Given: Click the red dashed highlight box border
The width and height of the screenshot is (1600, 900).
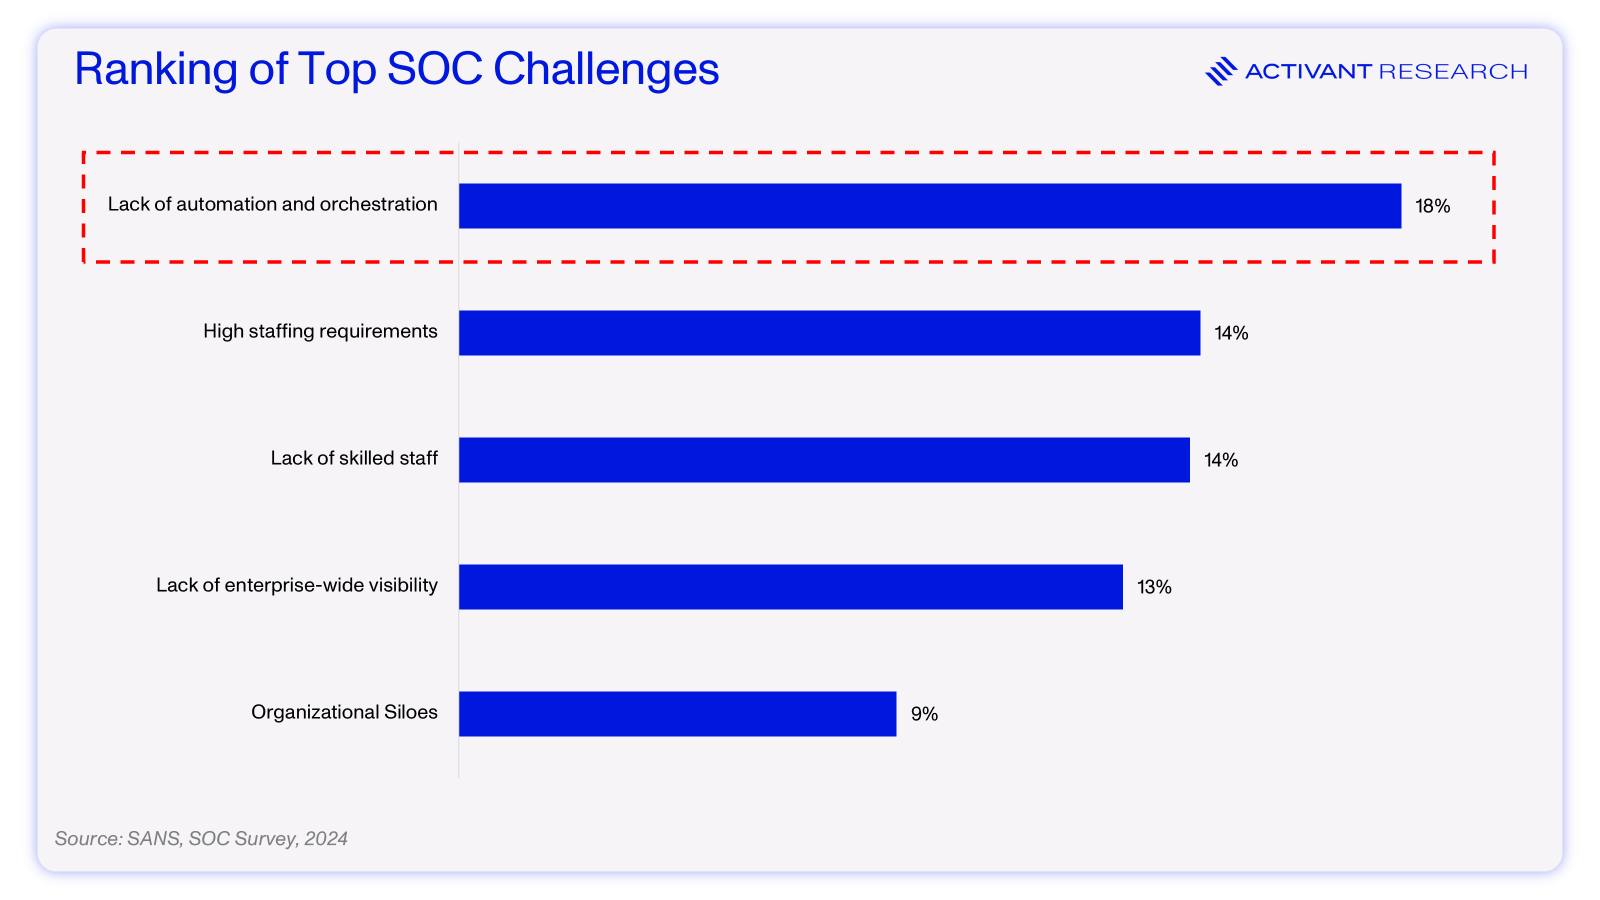Looking at the screenshot, I should (x=788, y=153).
